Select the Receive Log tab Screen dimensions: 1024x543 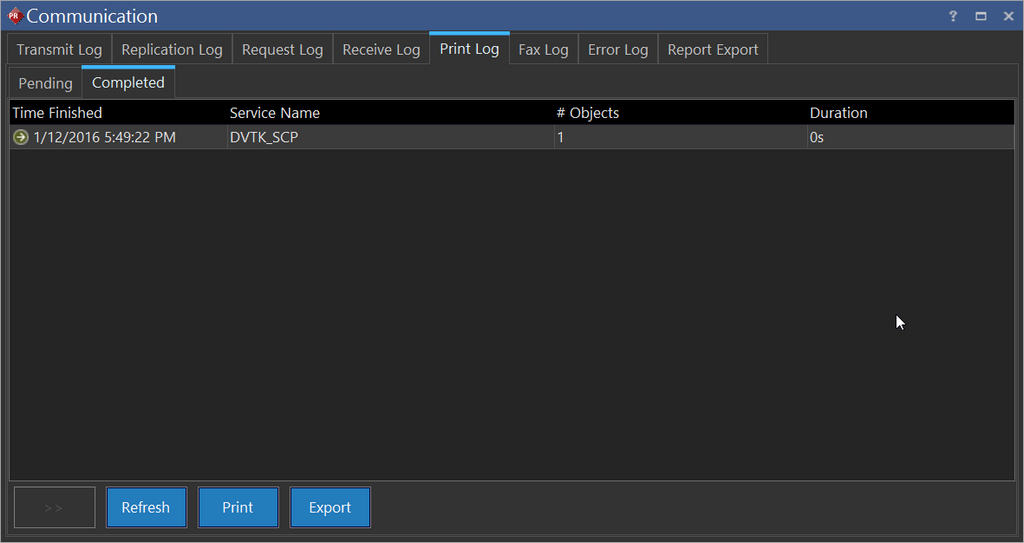(381, 49)
